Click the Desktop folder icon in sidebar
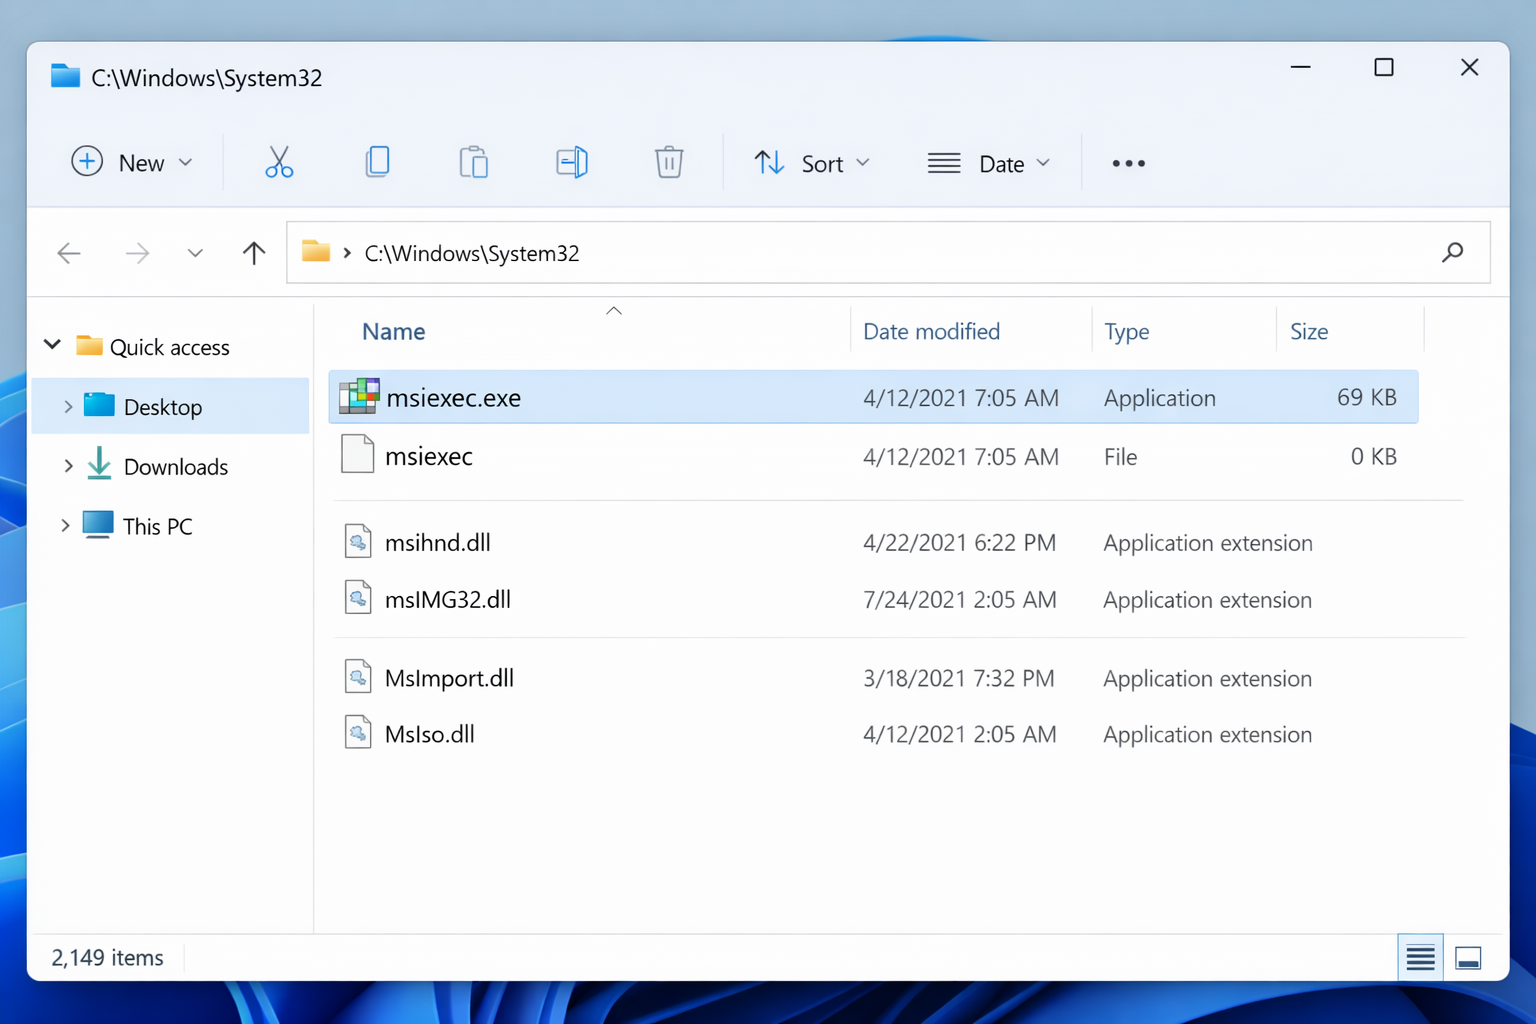This screenshot has height=1024, width=1536. 99,405
